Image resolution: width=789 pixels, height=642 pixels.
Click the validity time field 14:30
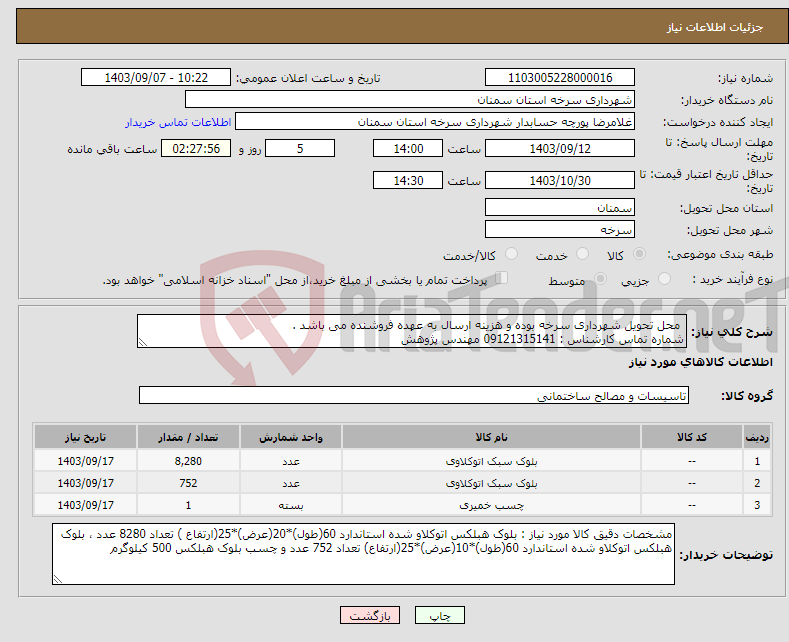point(408,180)
